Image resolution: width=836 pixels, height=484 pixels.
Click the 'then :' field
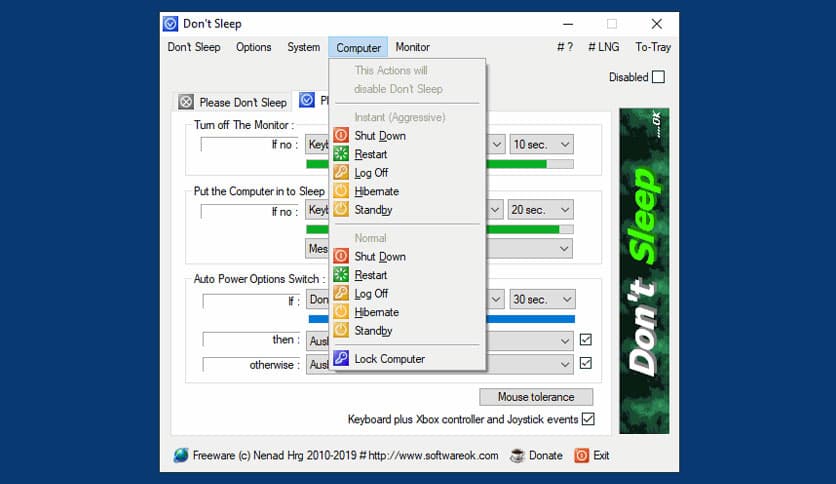(x=250, y=340)
